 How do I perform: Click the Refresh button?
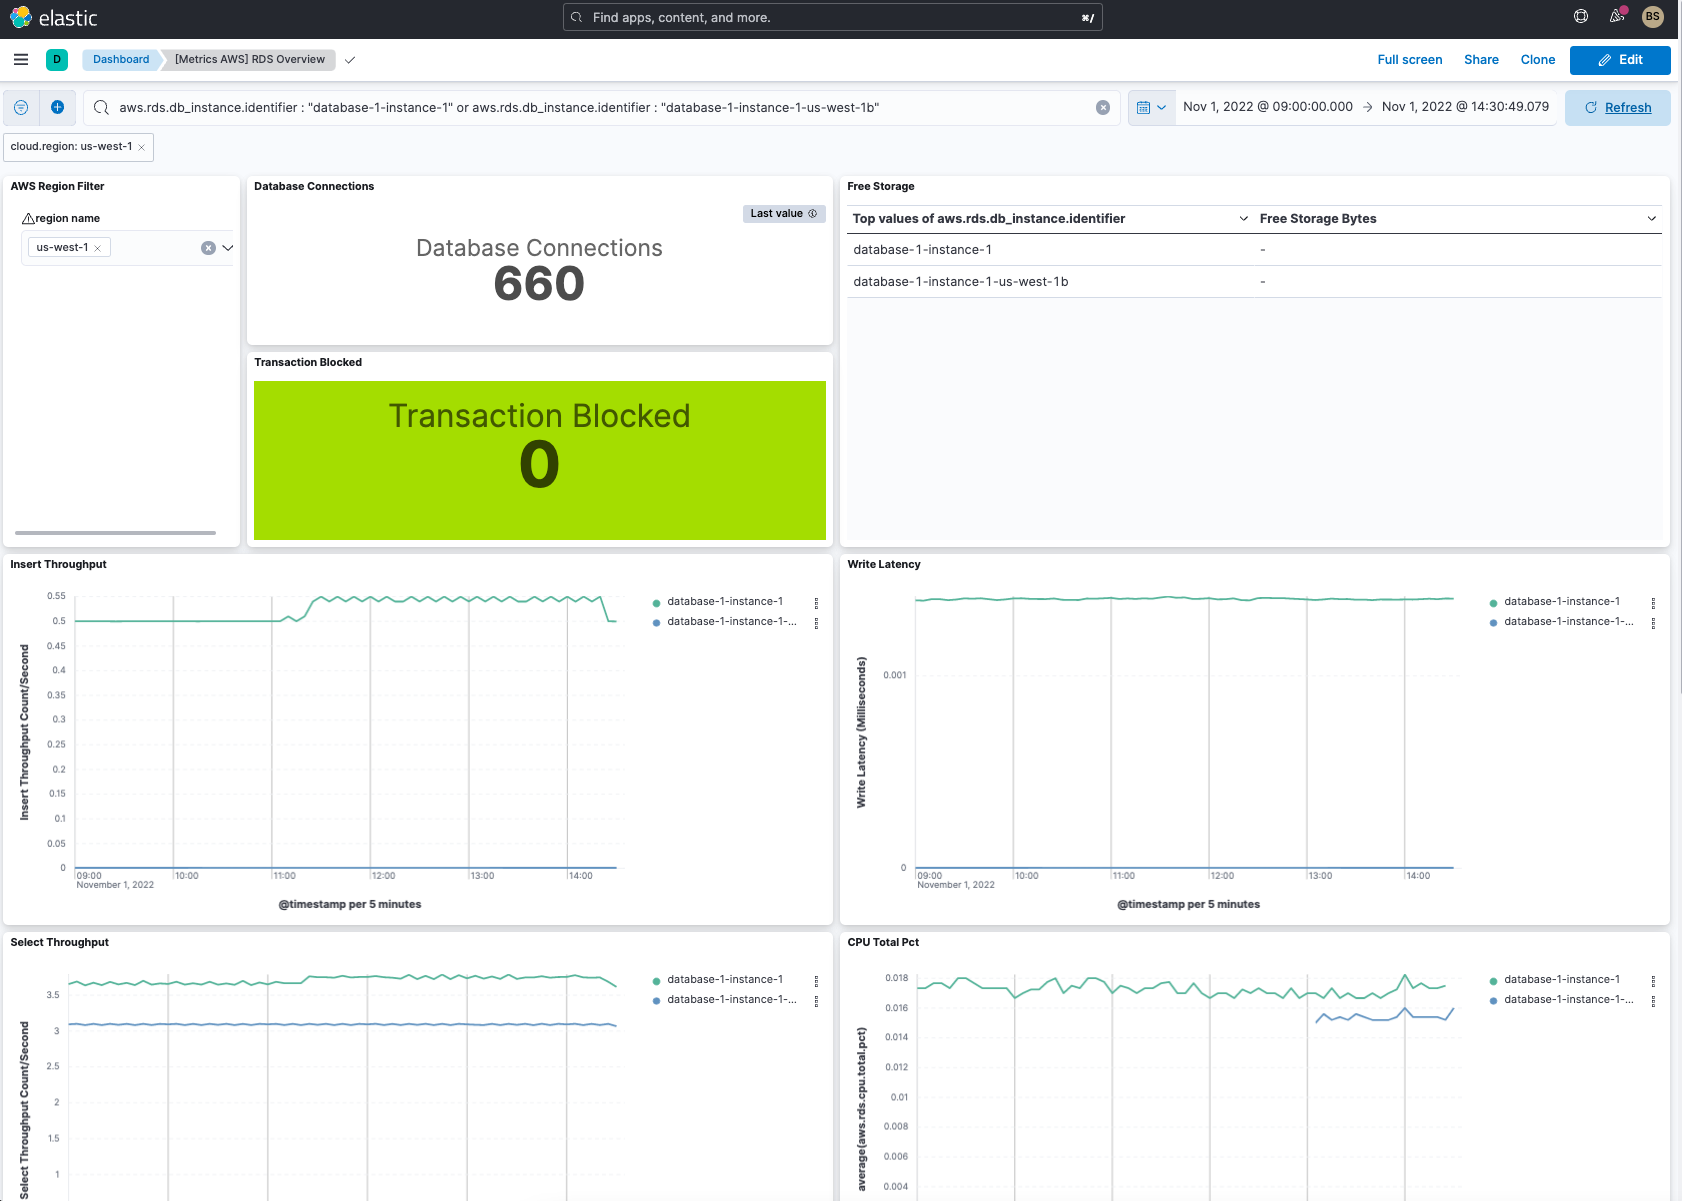(1617, 108)
